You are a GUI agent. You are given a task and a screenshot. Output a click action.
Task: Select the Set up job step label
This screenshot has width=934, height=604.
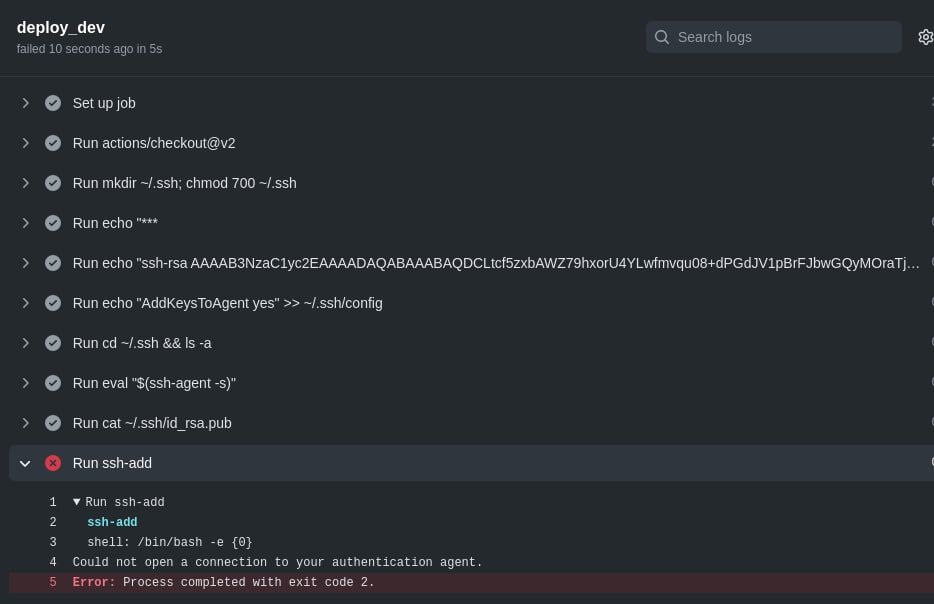pyautogui.click(x=104, y=103)
